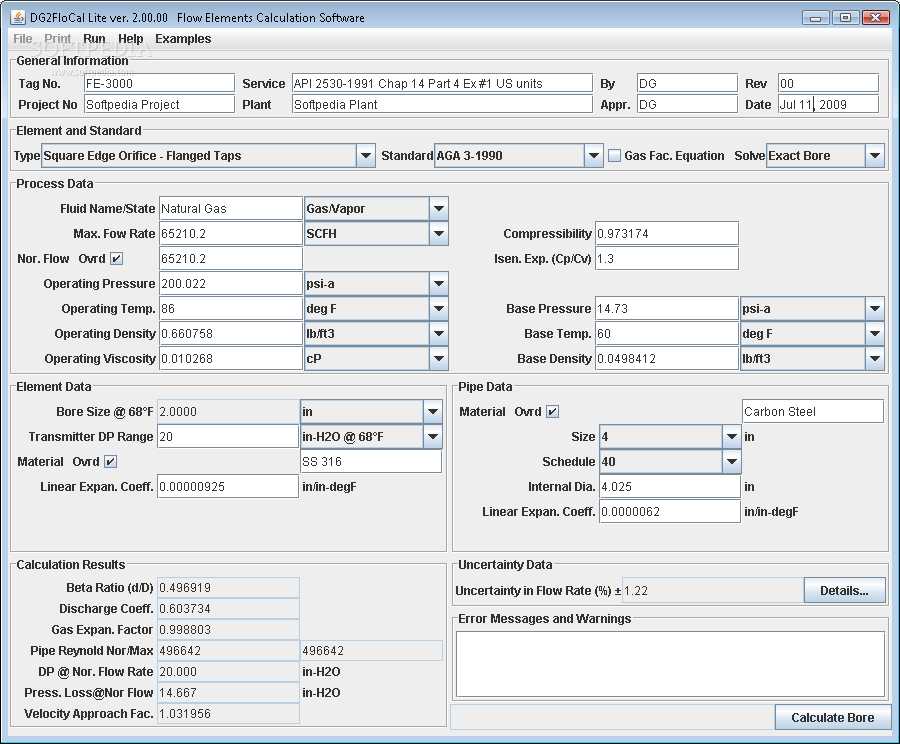The image size is (900, 744).
Task: Open the Run menu
Action: (94, 39)
